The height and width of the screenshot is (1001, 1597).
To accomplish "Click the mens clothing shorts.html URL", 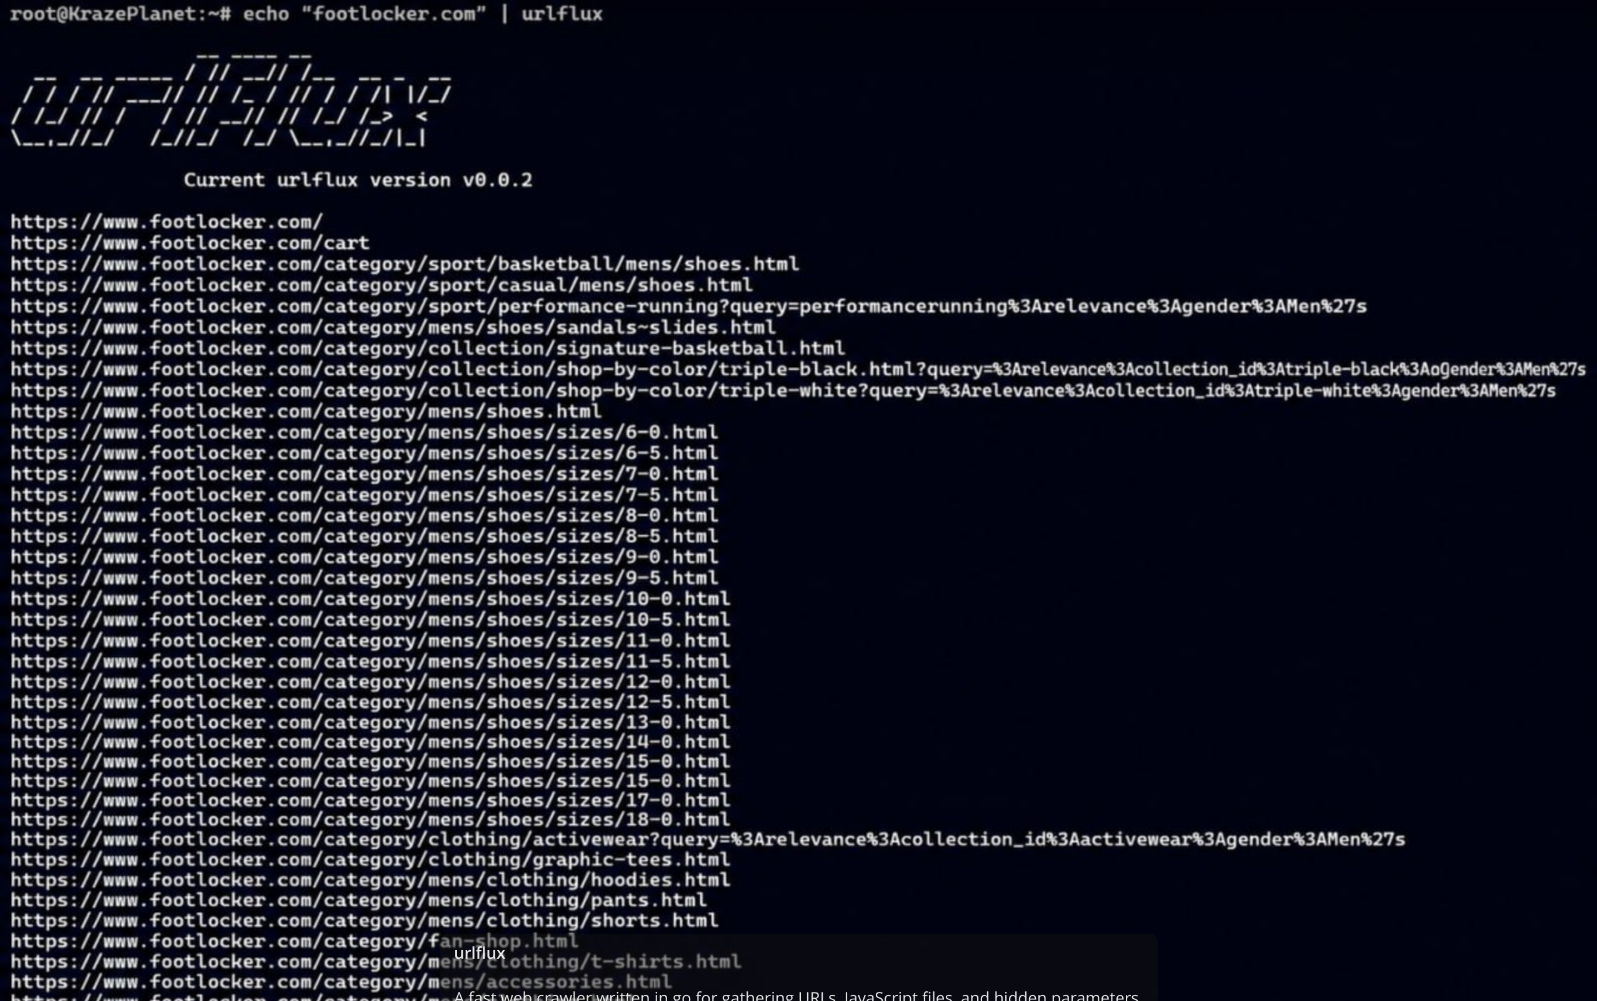I will (364, 920).
